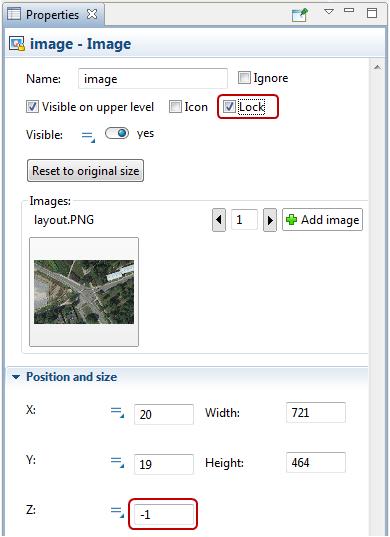Tick the Icon checkbox

point(175,107)
